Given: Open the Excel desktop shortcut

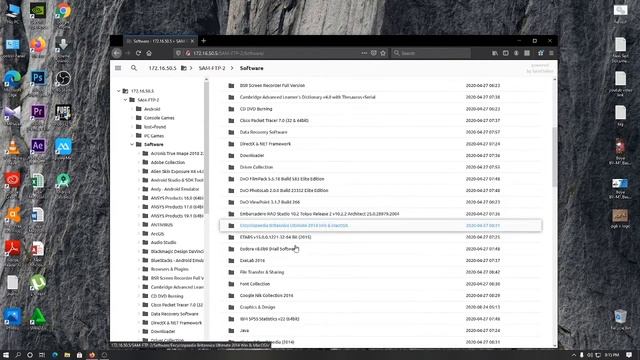Looking at the screenshot, I should tap(38, 180).
